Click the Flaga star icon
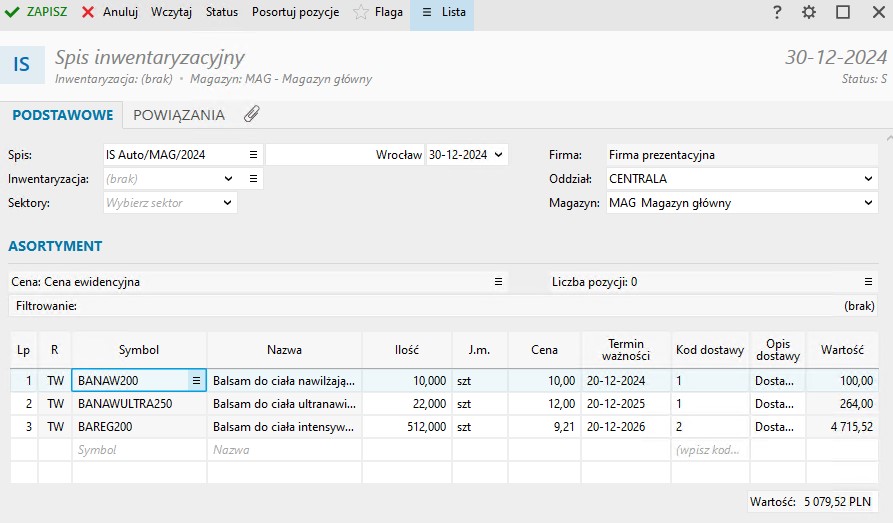The image size is (893, 523). (361, 13)
